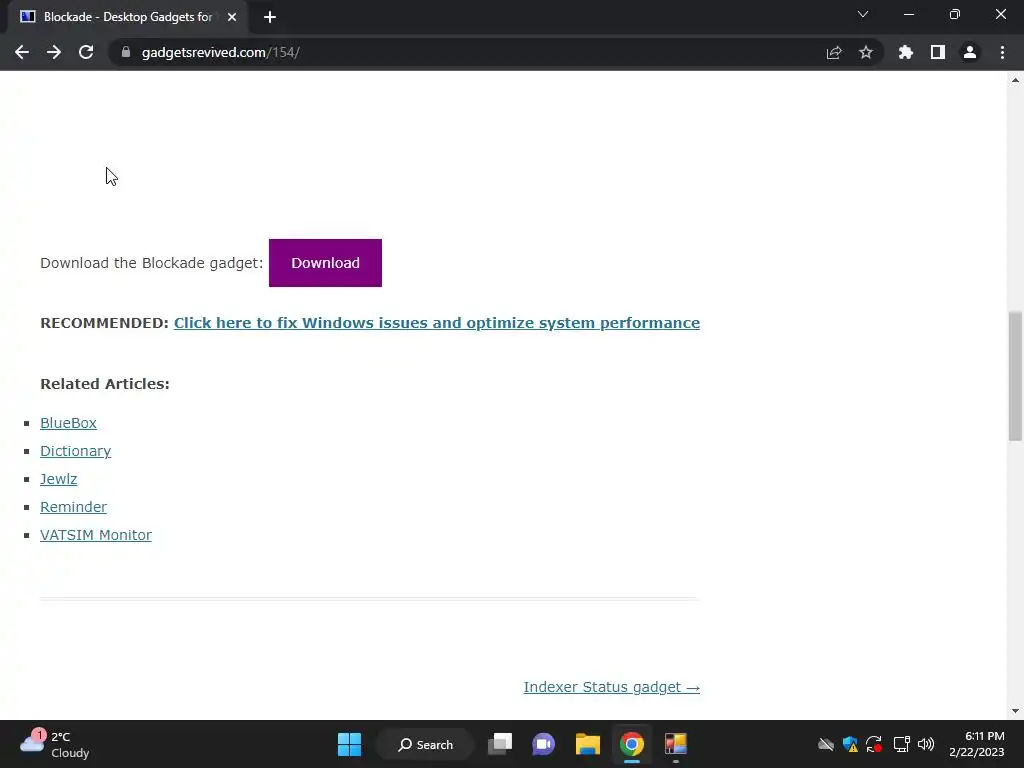
Task: Open the Dictionary related article
Action: 76,451
